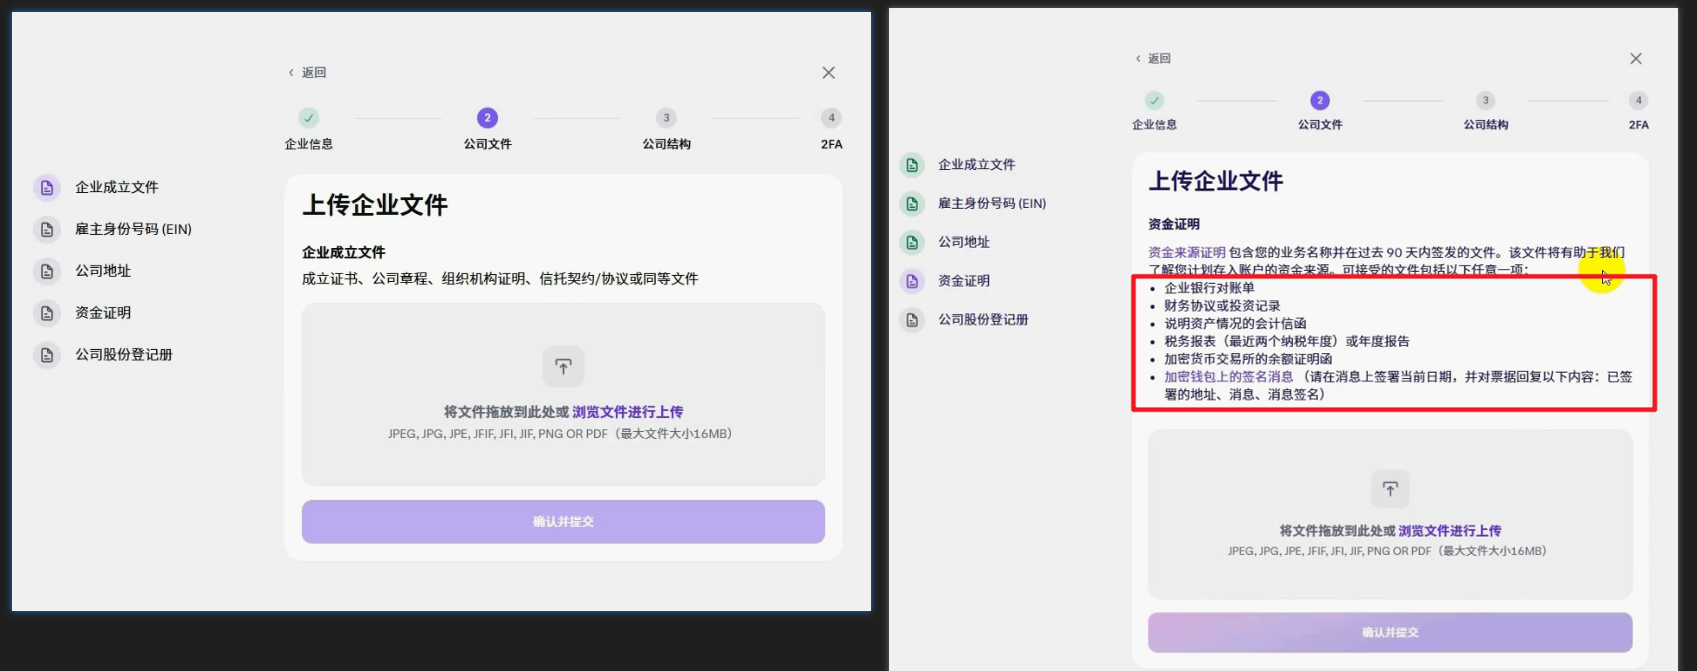Select 雇主身份号码 (EIN) label in right sidebar

[x=992, y=204]
